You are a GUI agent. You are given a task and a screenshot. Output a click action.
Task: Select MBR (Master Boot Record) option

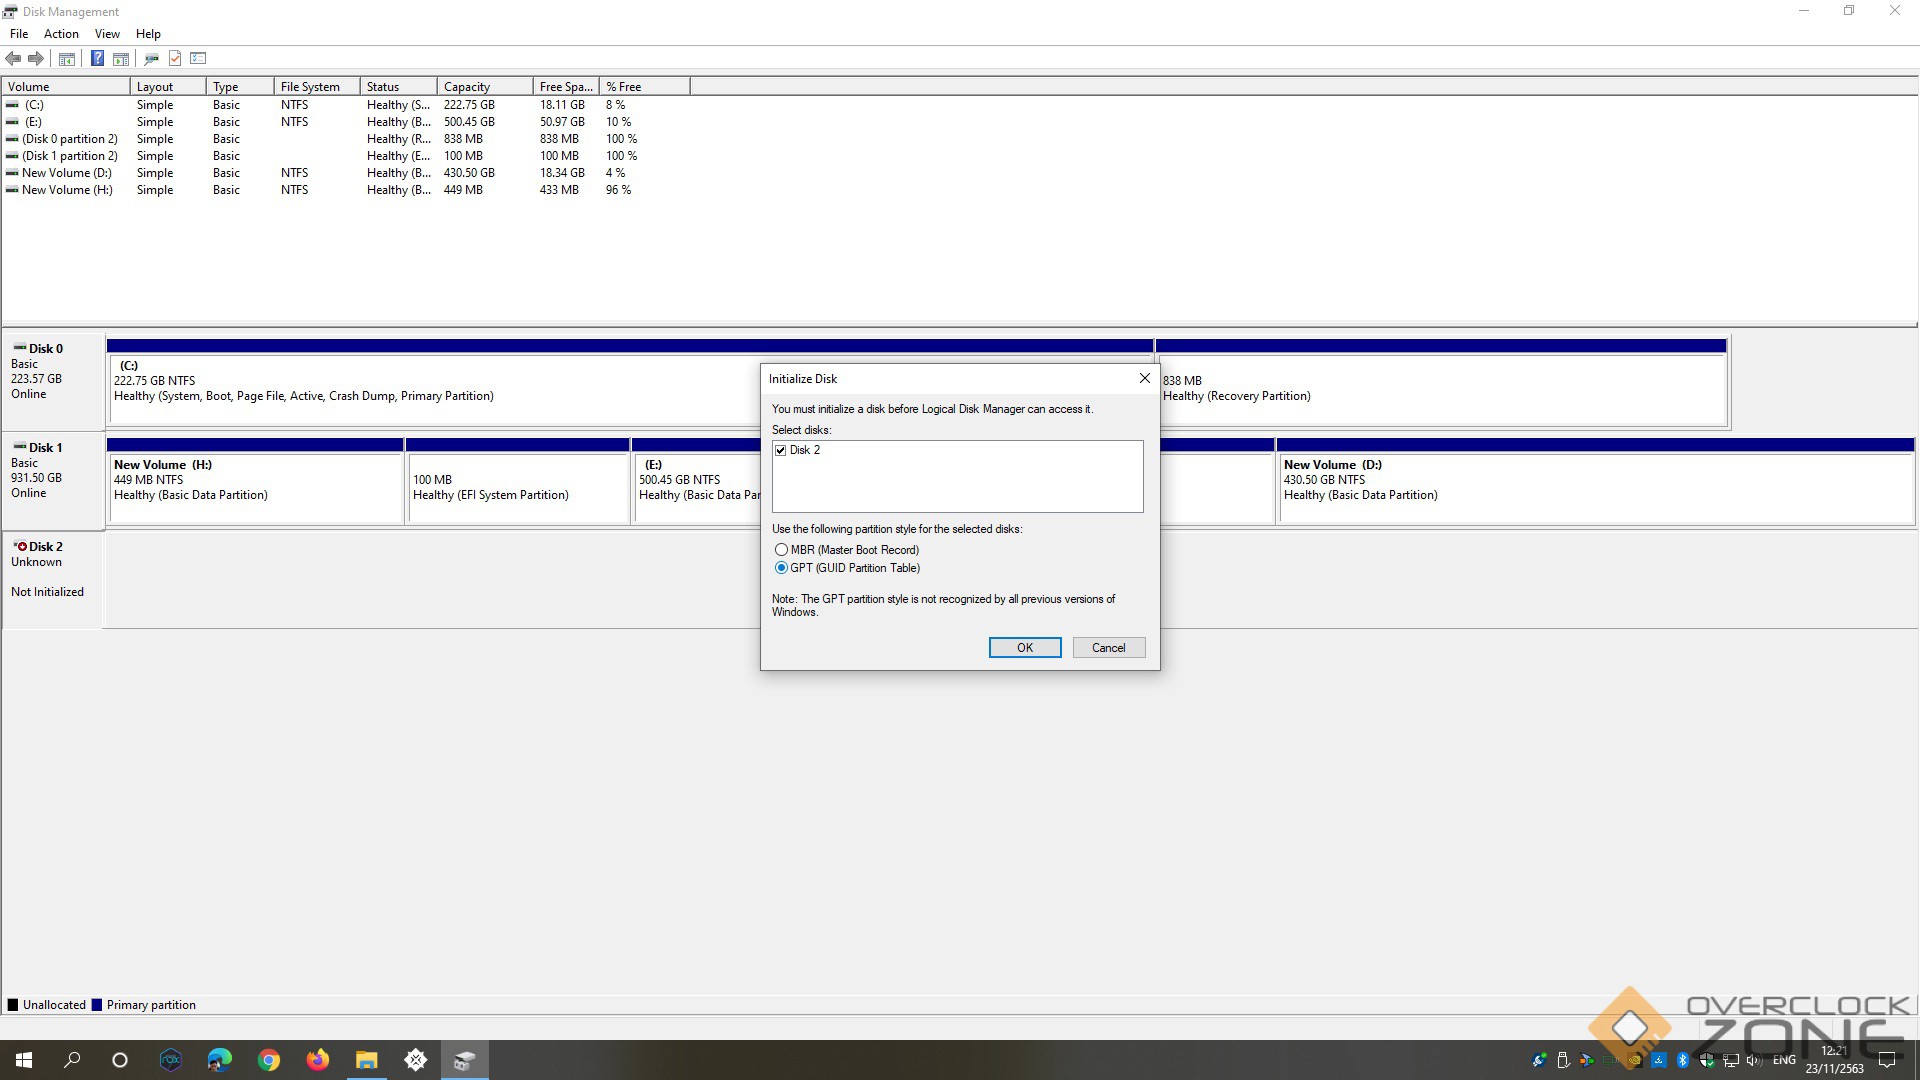coord(781,550)
